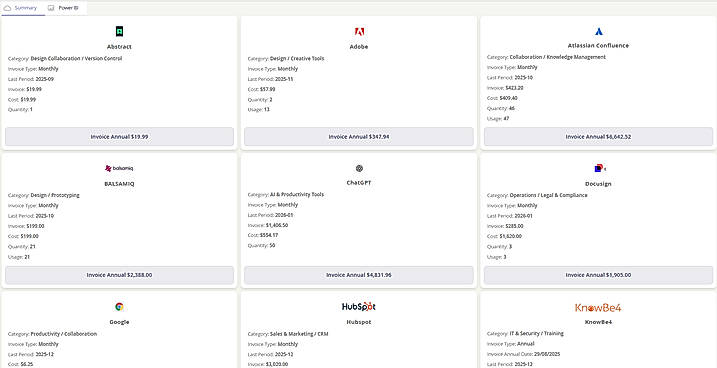Open Atlassian Confluence Invoice Annual button
This screenshot has height=368, width=717.
click(598, 137)
